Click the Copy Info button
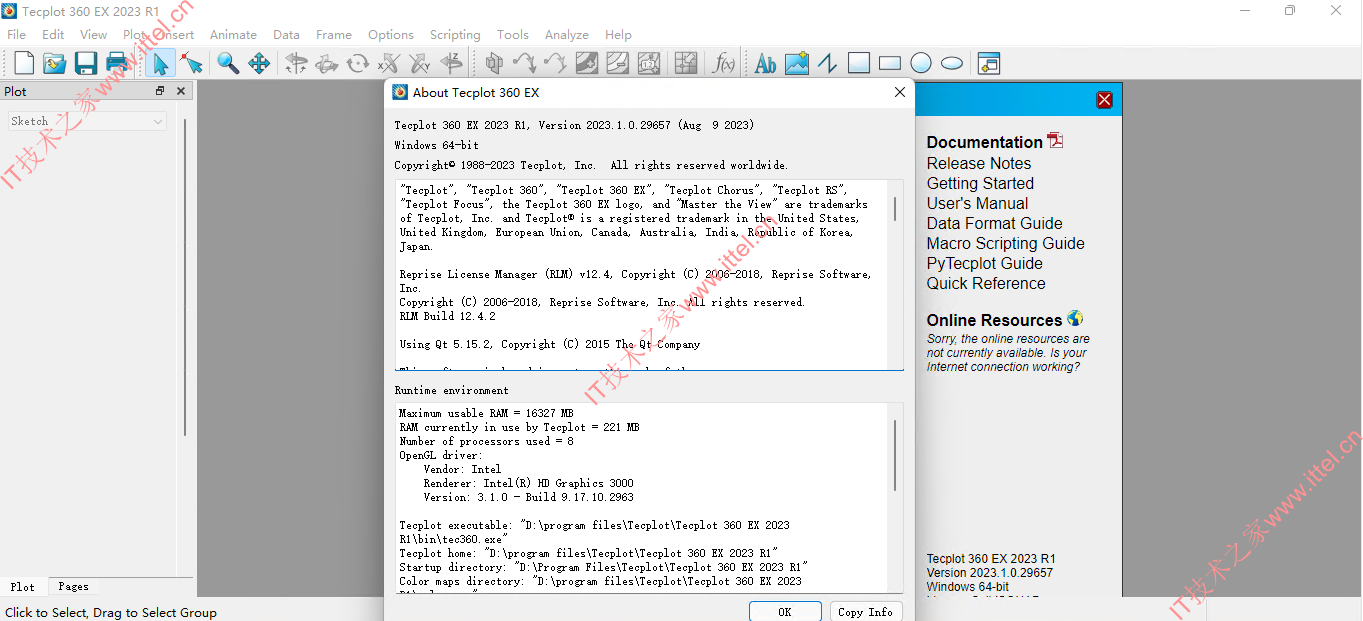Image resolution: width=1363 pixels, height=621 pixels. pos(866,612)
